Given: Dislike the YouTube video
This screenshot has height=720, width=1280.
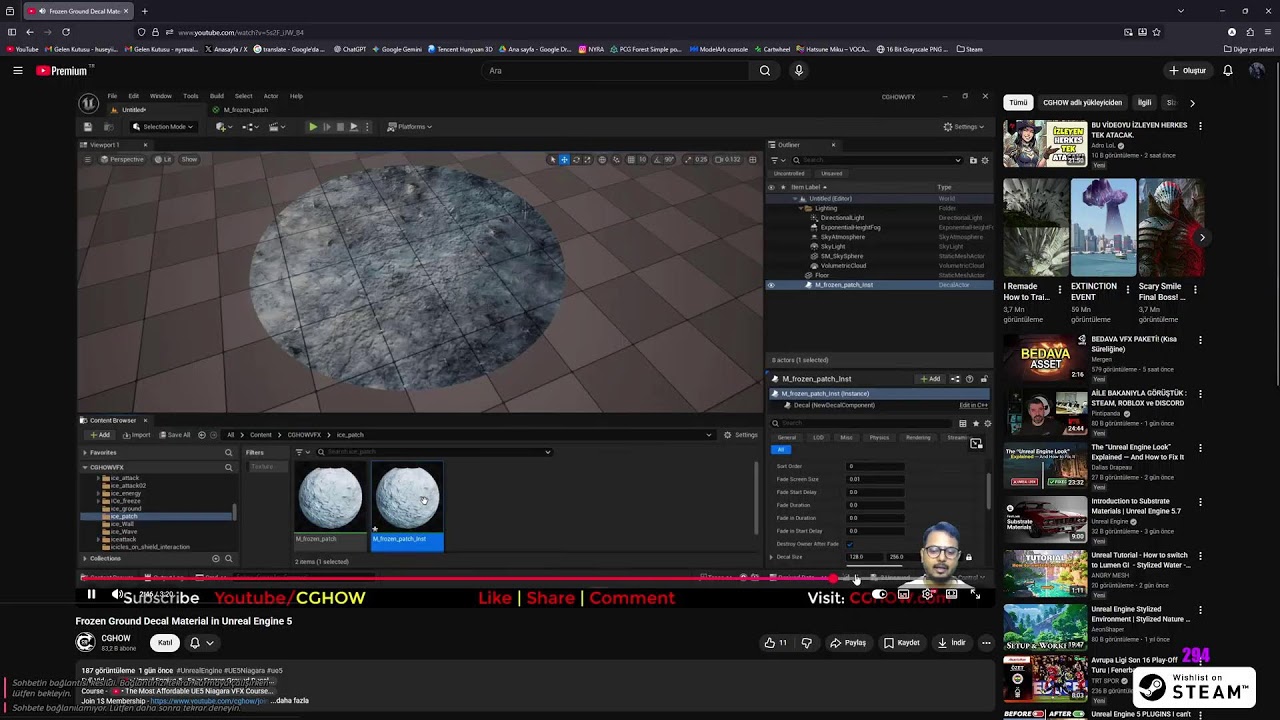Looking at the screenshot, I should coord(806,643).
